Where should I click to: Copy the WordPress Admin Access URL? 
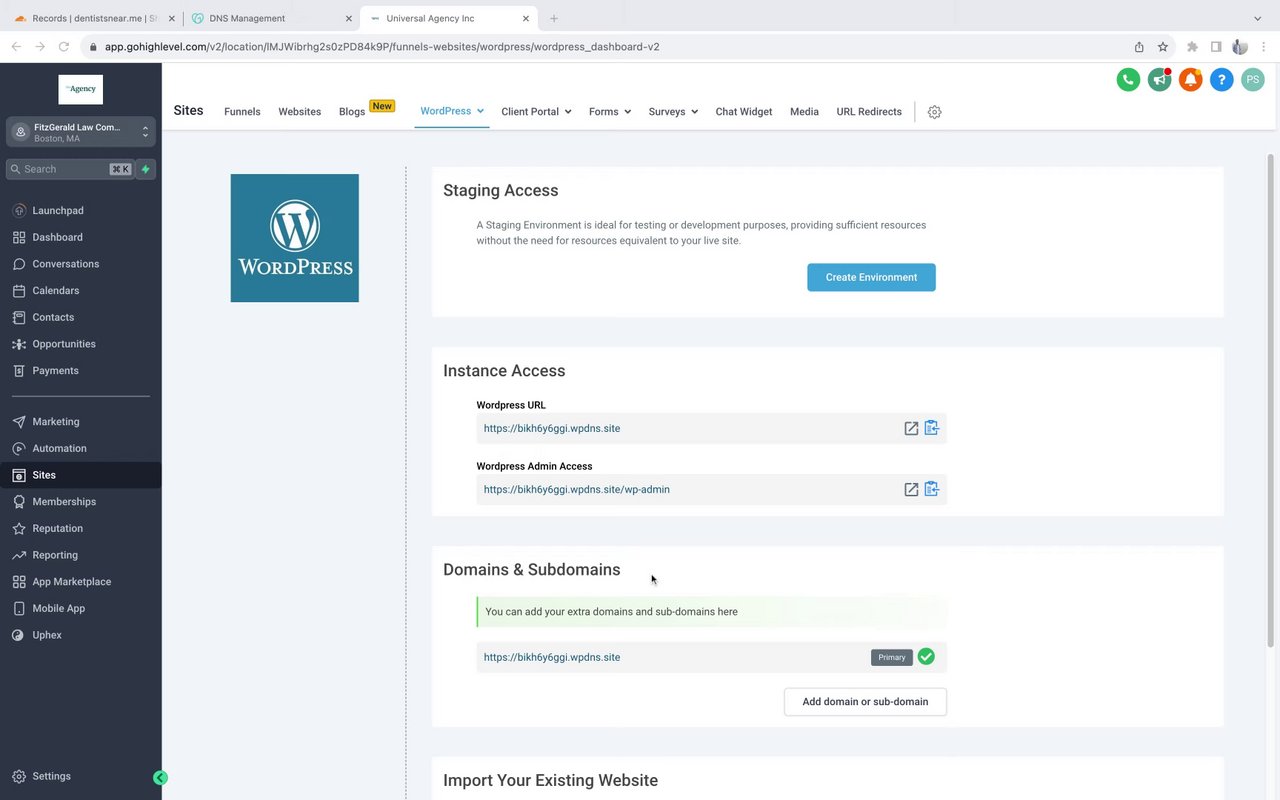pos(931,489)
